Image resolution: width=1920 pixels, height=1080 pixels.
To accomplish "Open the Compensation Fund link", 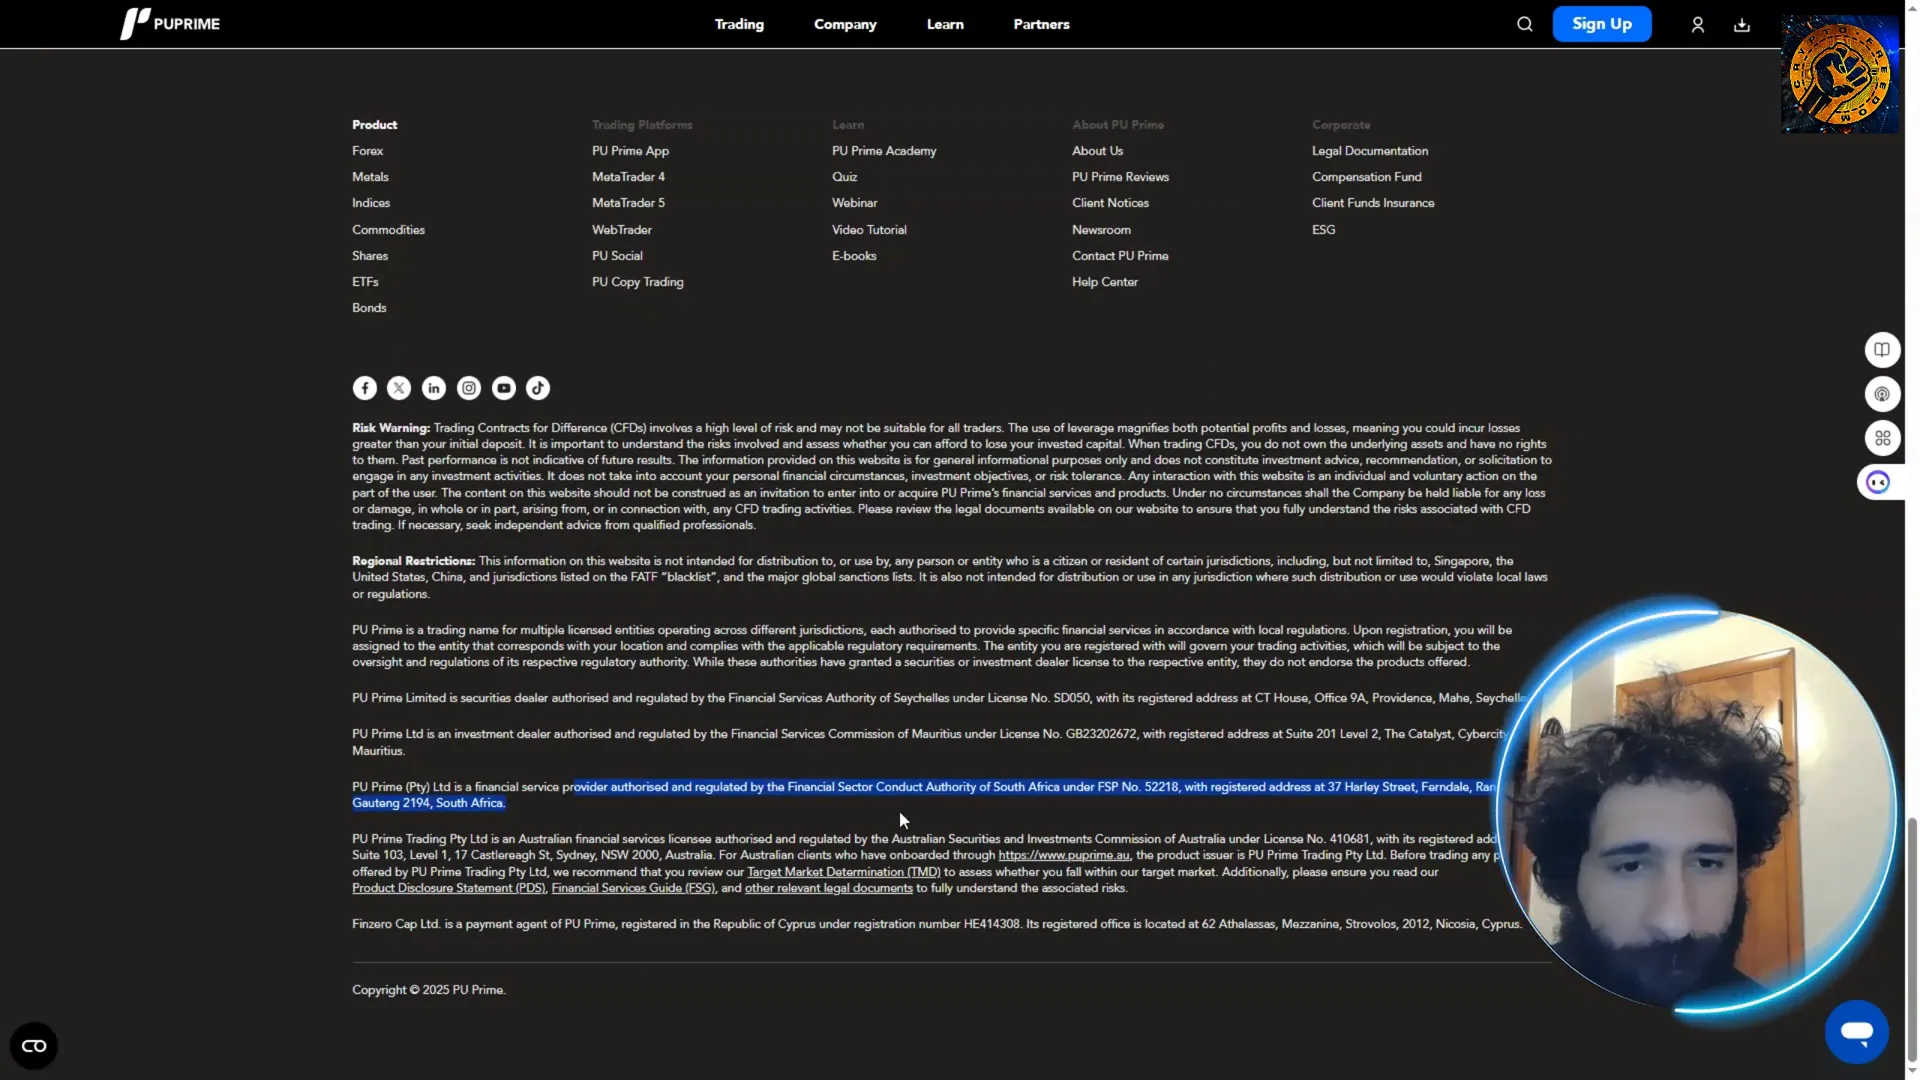I will pos(1366,177).
